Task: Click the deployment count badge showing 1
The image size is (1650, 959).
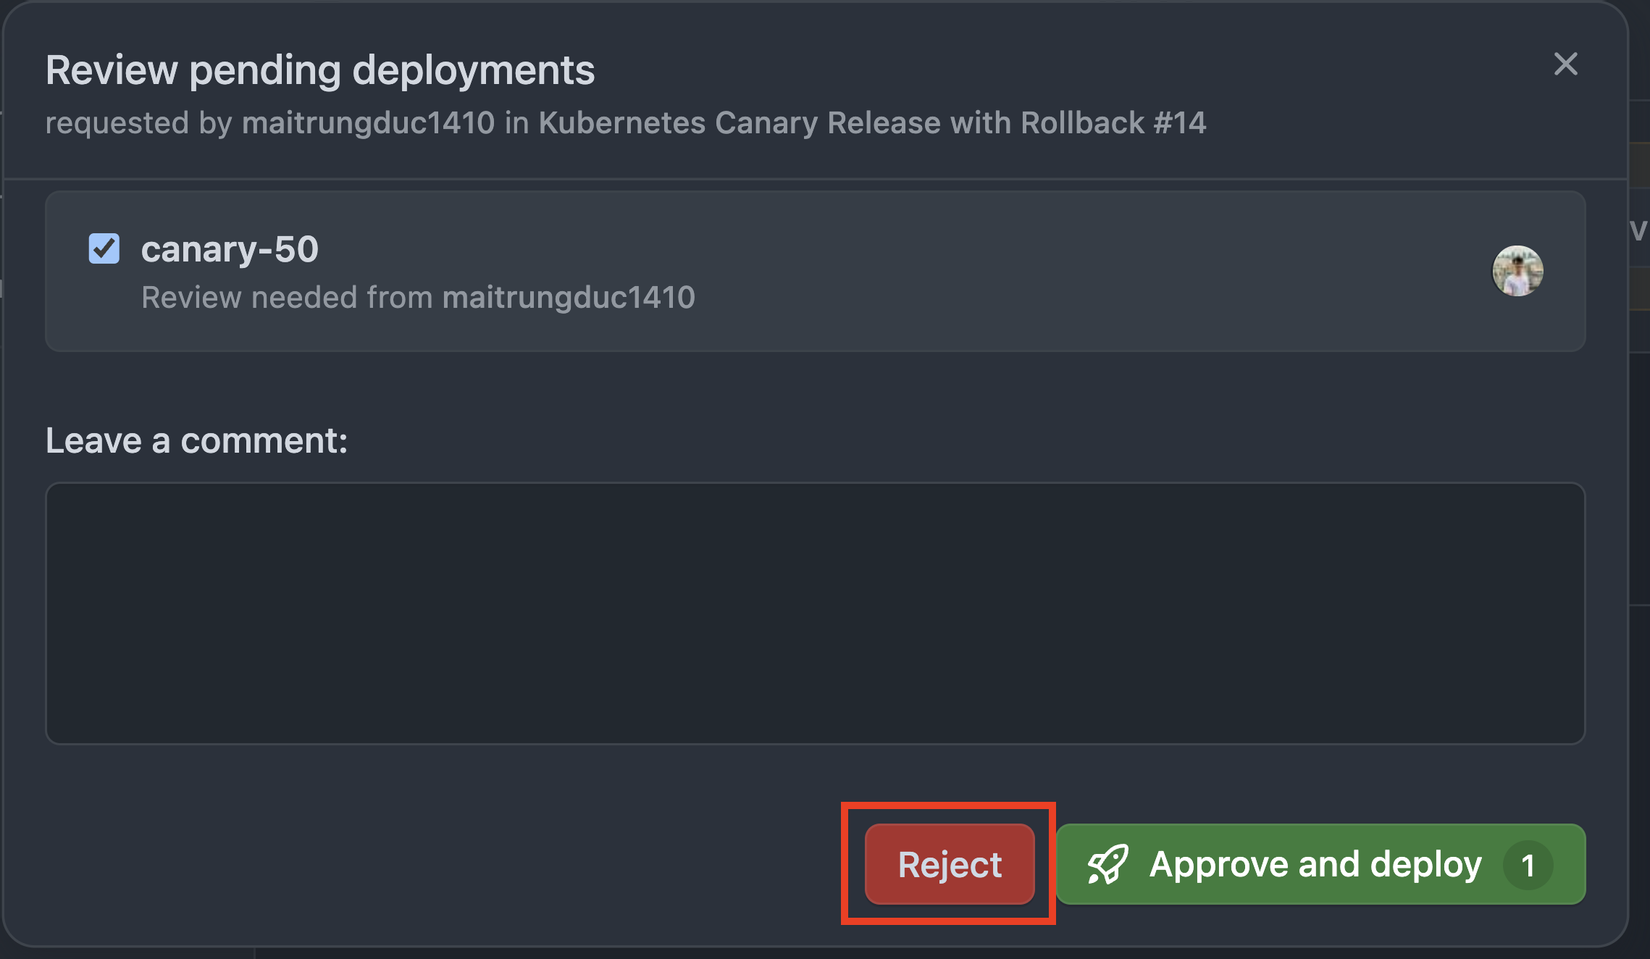Action: [1528, 866]
